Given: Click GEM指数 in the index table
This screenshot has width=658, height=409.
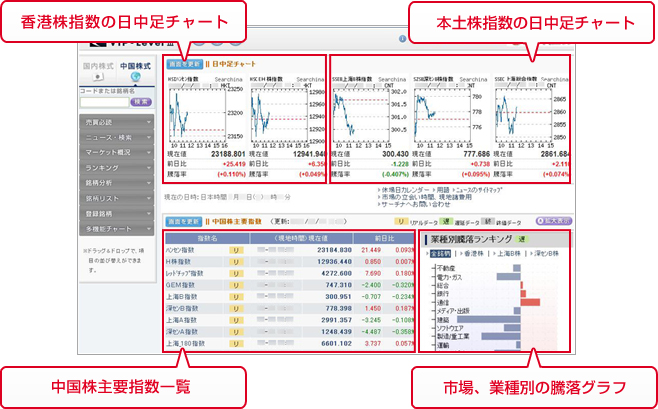Looking at the screenshot, I should 180,285.
